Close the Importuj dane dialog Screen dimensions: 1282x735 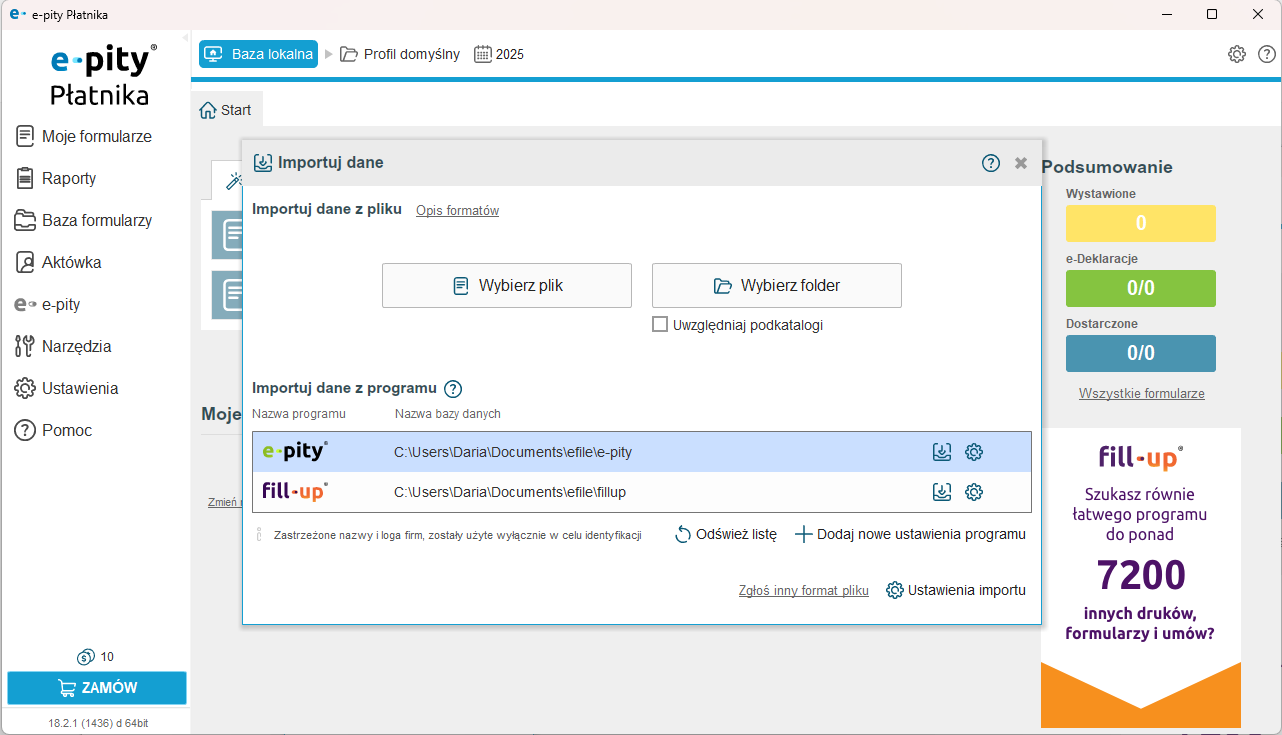click(1021, 163)
